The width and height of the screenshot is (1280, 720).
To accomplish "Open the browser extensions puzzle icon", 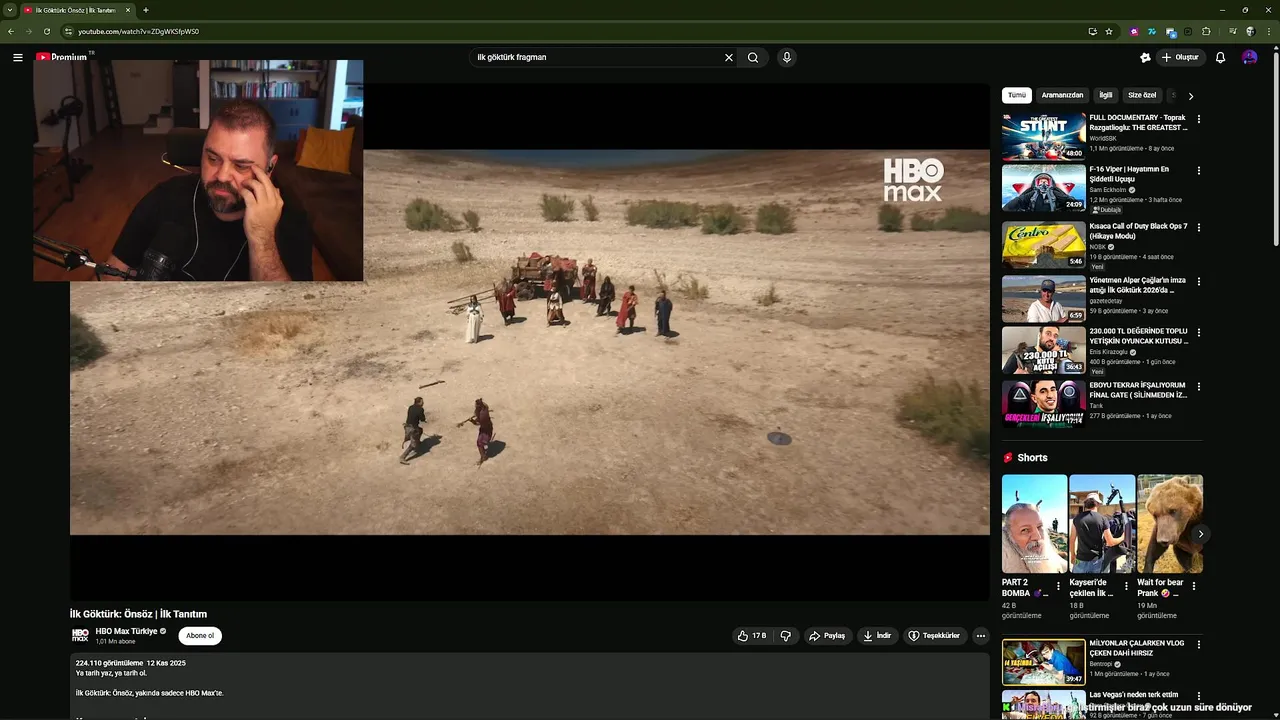I will pyautogui.click(x=1206, y=31).
